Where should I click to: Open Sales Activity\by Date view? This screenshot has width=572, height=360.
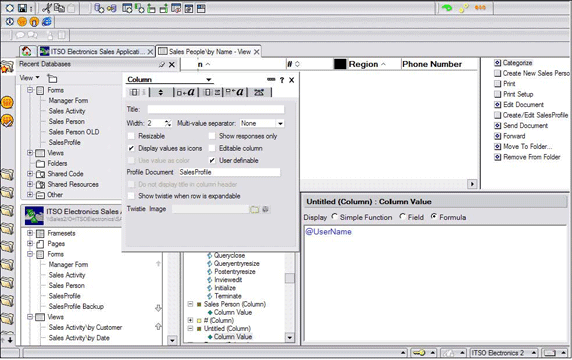(x=79, y=338)
